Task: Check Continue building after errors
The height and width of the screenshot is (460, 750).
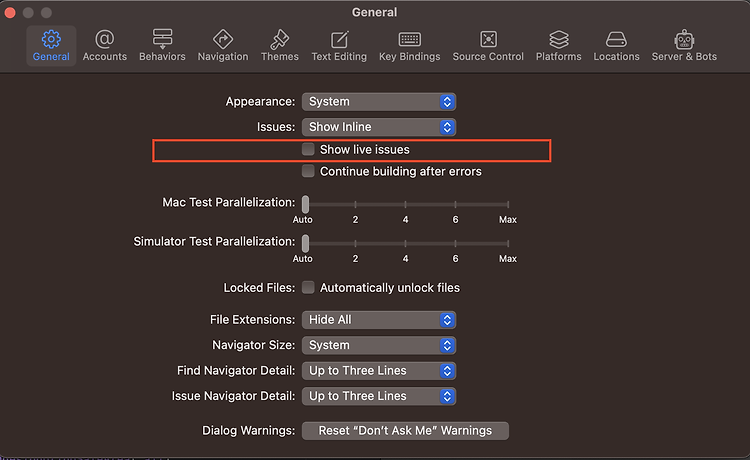Action: (x=308, y=171)
